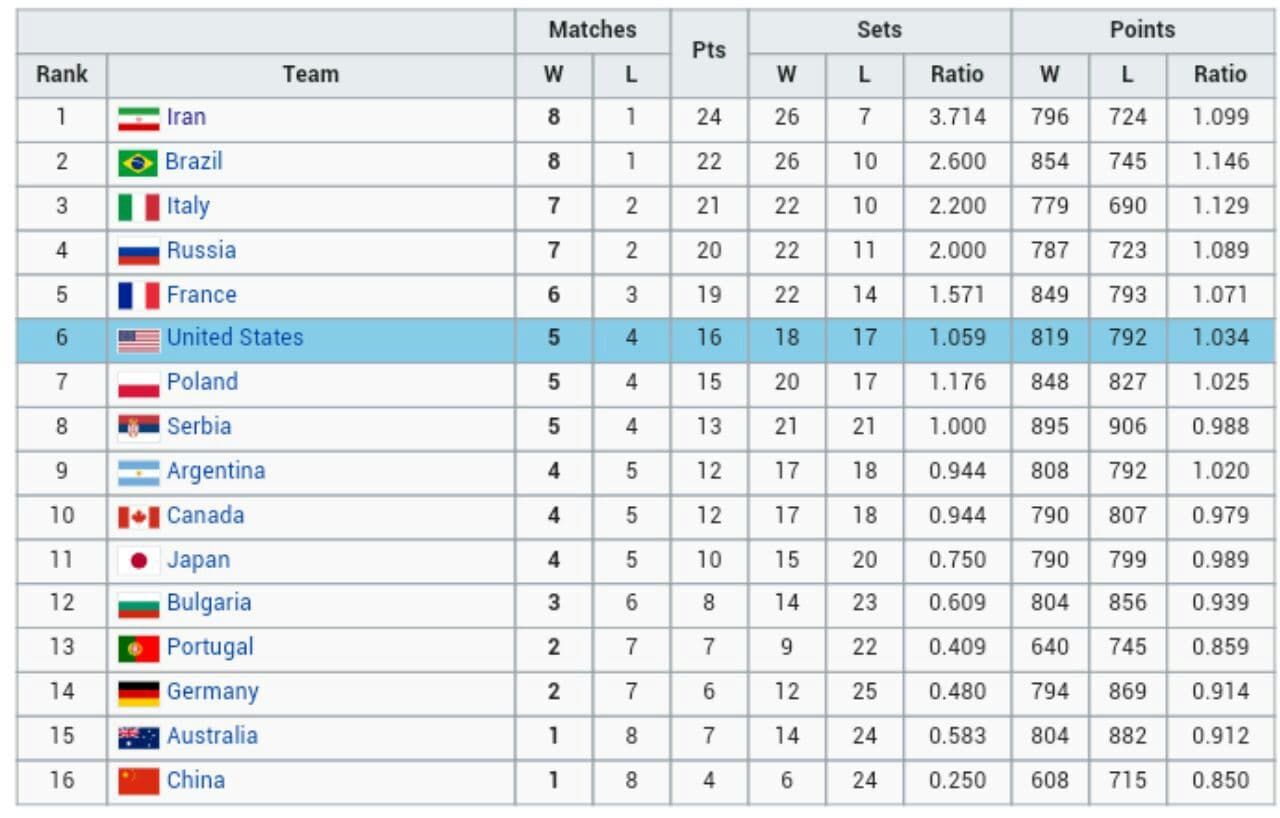
Task: Click the Iran flag icon
Action: click(x=138, y=119)
